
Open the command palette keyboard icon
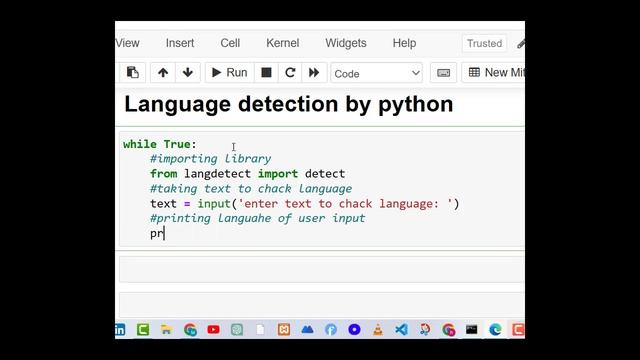click(x=443, y=73)
